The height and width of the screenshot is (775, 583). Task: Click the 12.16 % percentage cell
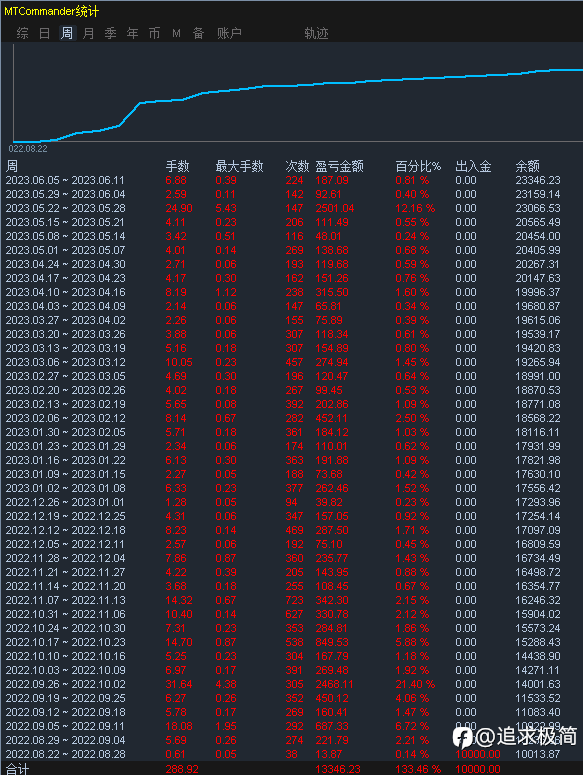click(x=415, y=208)
